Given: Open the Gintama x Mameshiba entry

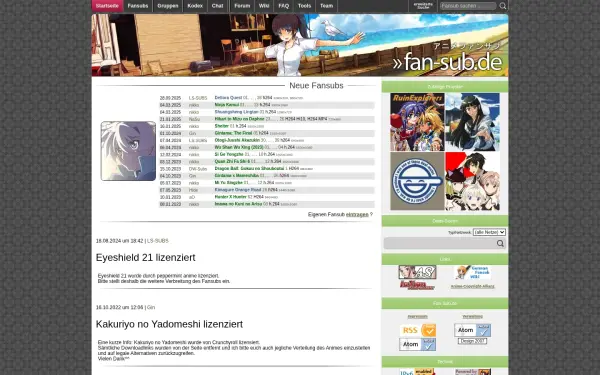Looking at the screenshot, I should click(236, 176).
